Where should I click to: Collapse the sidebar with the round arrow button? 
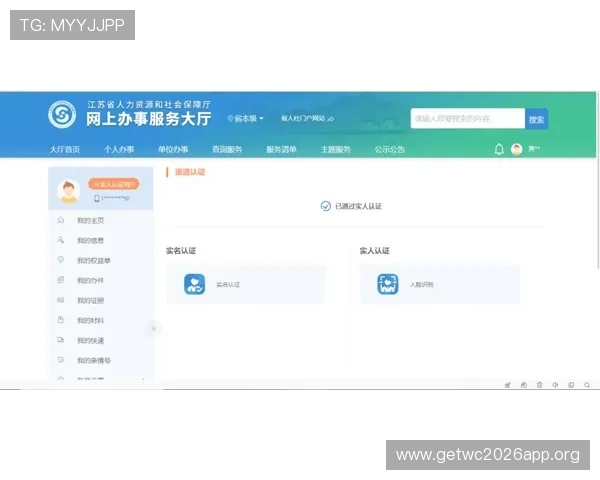(x=153, y=328)
